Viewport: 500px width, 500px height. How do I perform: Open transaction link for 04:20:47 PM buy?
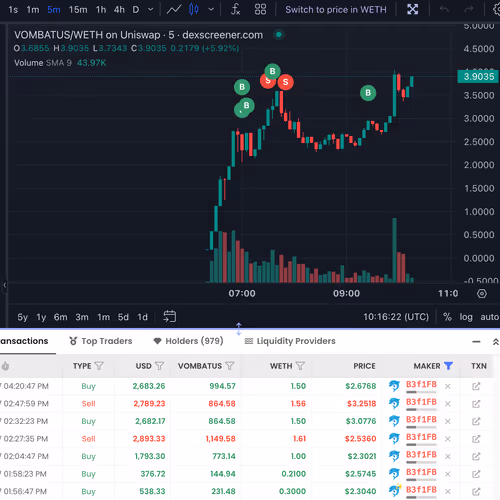tap(476, 386)
